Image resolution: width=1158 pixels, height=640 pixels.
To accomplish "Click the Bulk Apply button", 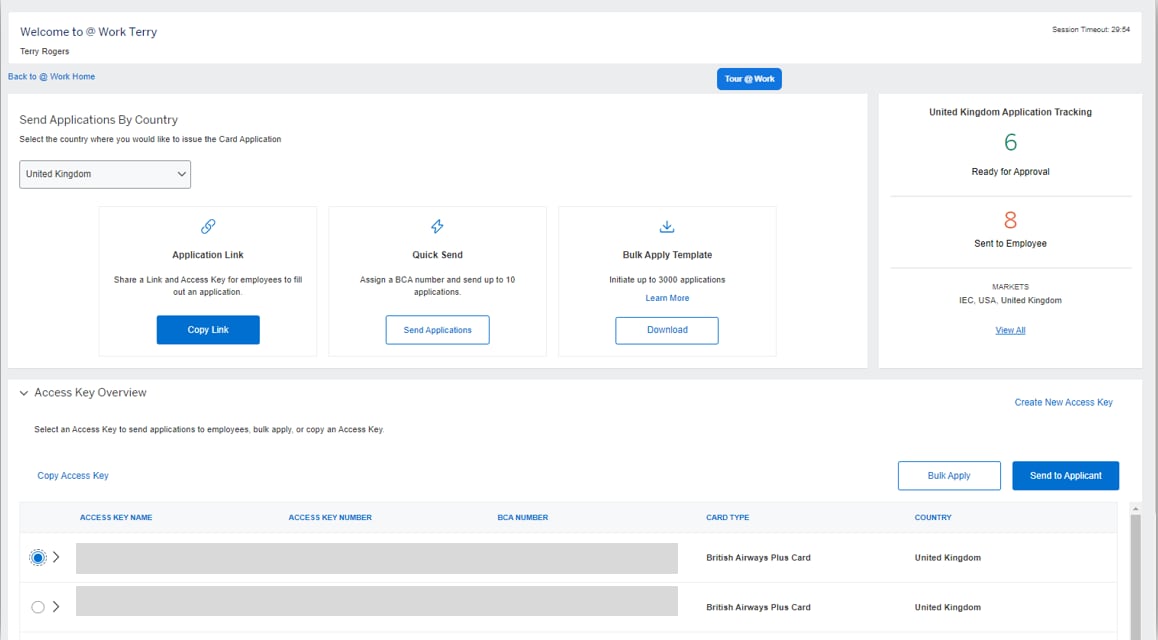I will (x=948, y=475).
